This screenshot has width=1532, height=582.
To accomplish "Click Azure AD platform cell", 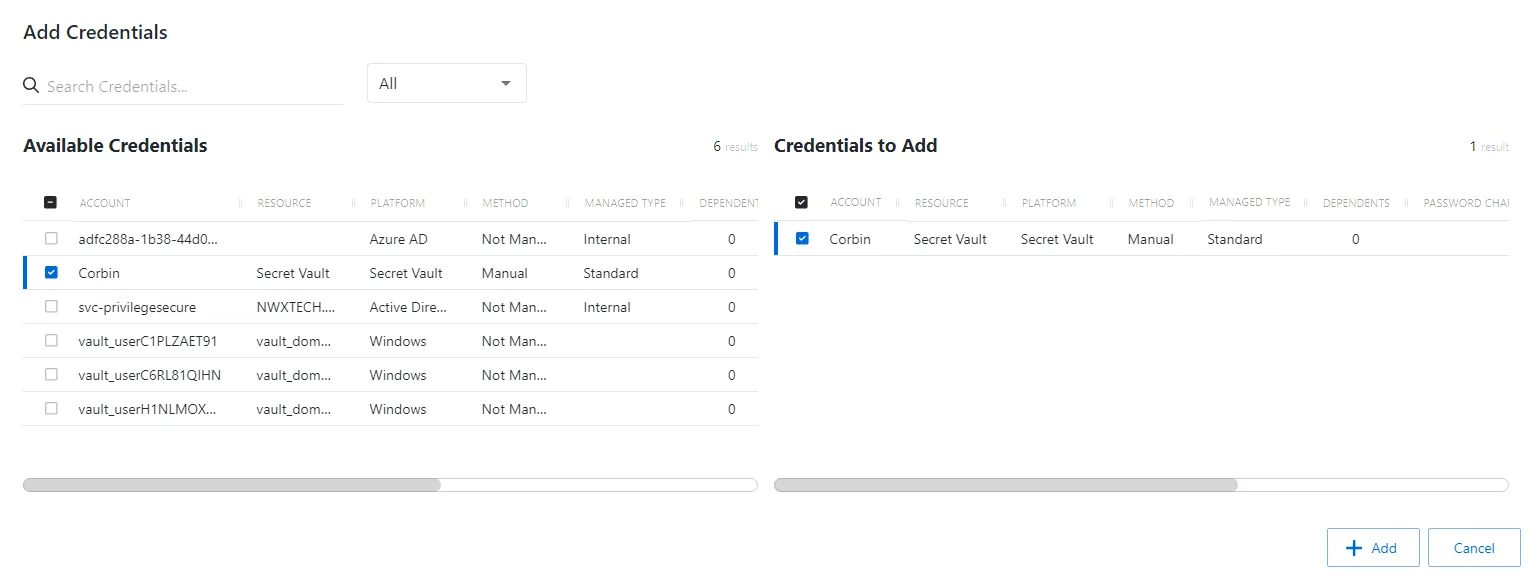I will click(399, 239).
